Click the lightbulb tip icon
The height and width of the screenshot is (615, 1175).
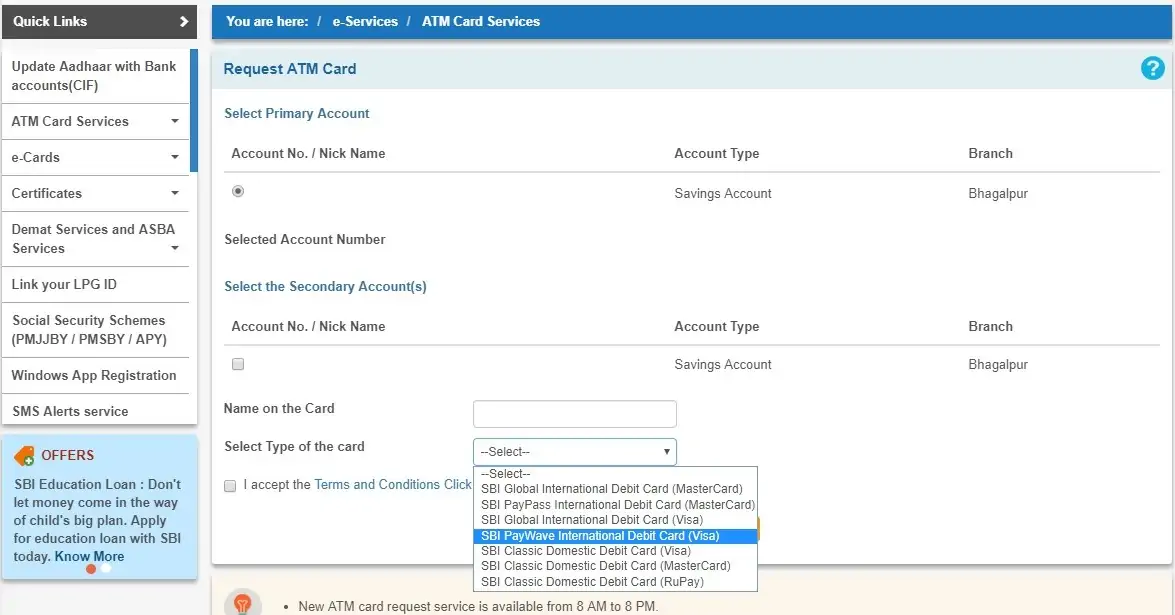tap(242, 604)
